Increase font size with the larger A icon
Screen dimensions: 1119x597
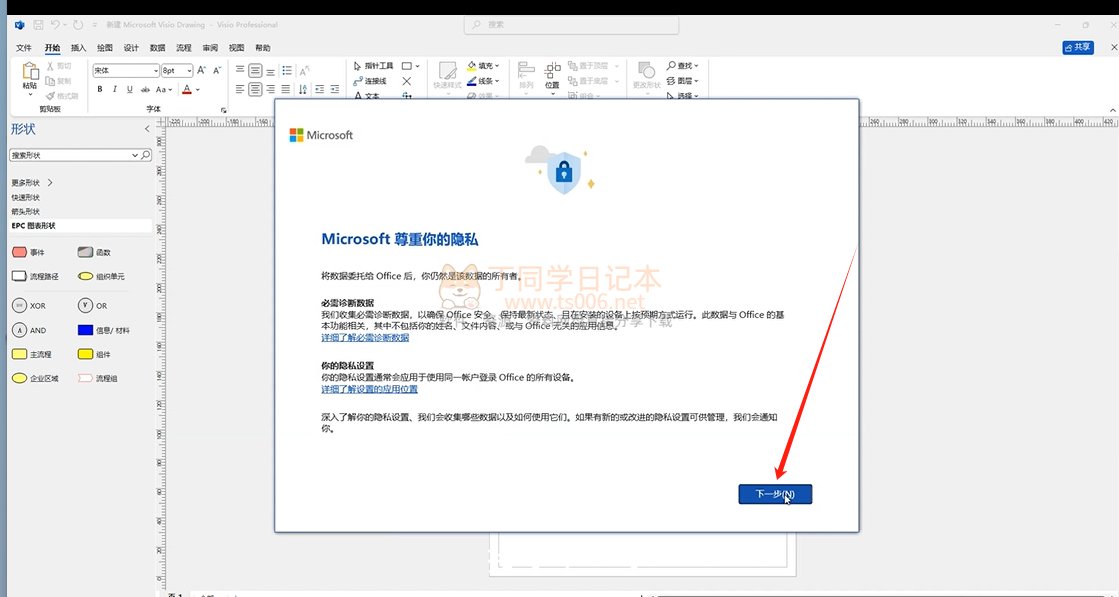(201, 70)
